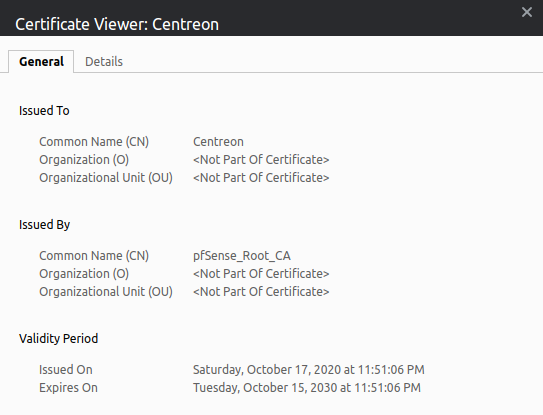This screenshot has width=543, height=415.
Task: Click Issued To Organizational Unit (OU) label
Action: [106, 178]
